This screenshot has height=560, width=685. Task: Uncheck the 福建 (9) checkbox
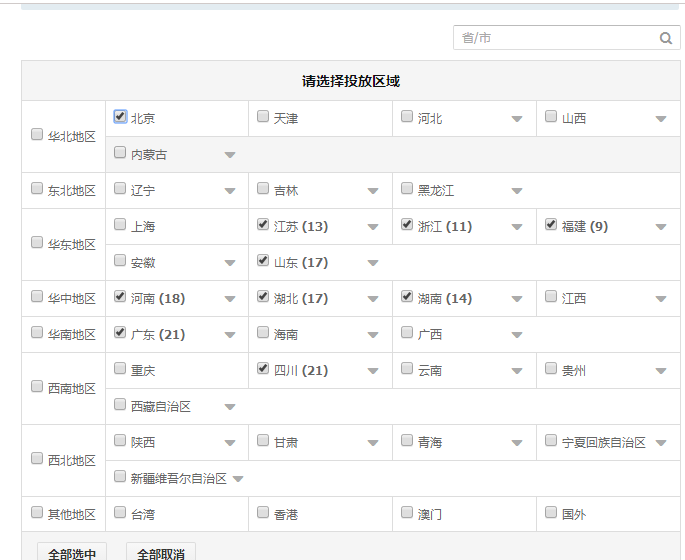pyautogui.click(x=551, y=224)
